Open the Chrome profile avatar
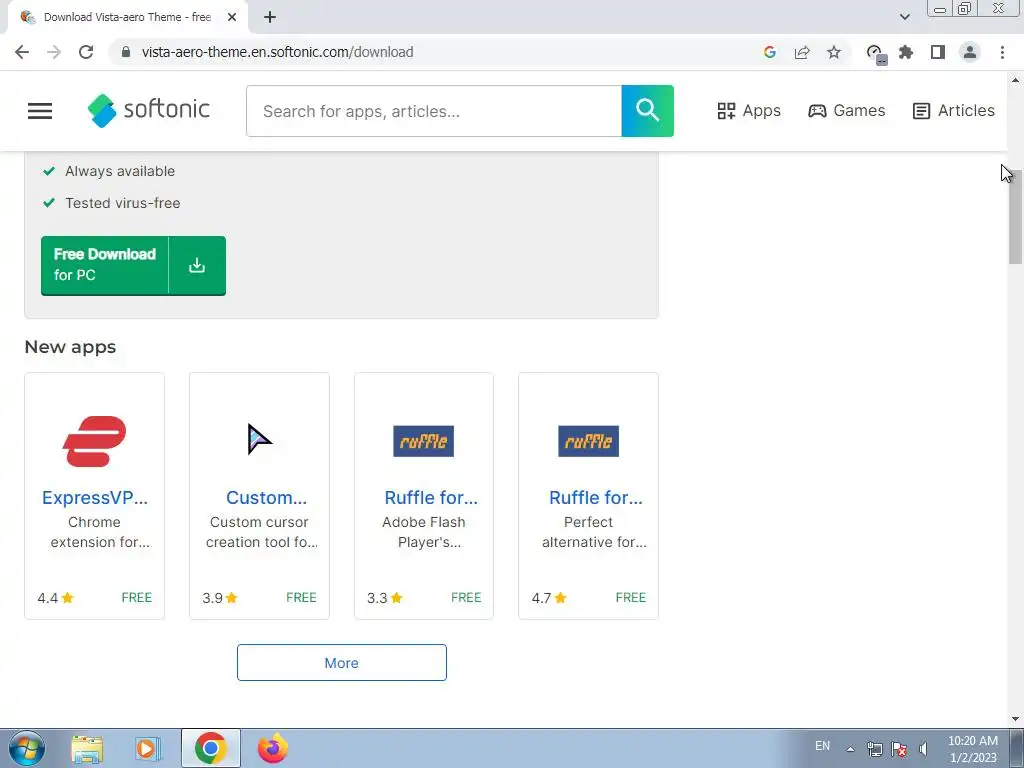 click(x=970, y=52)
